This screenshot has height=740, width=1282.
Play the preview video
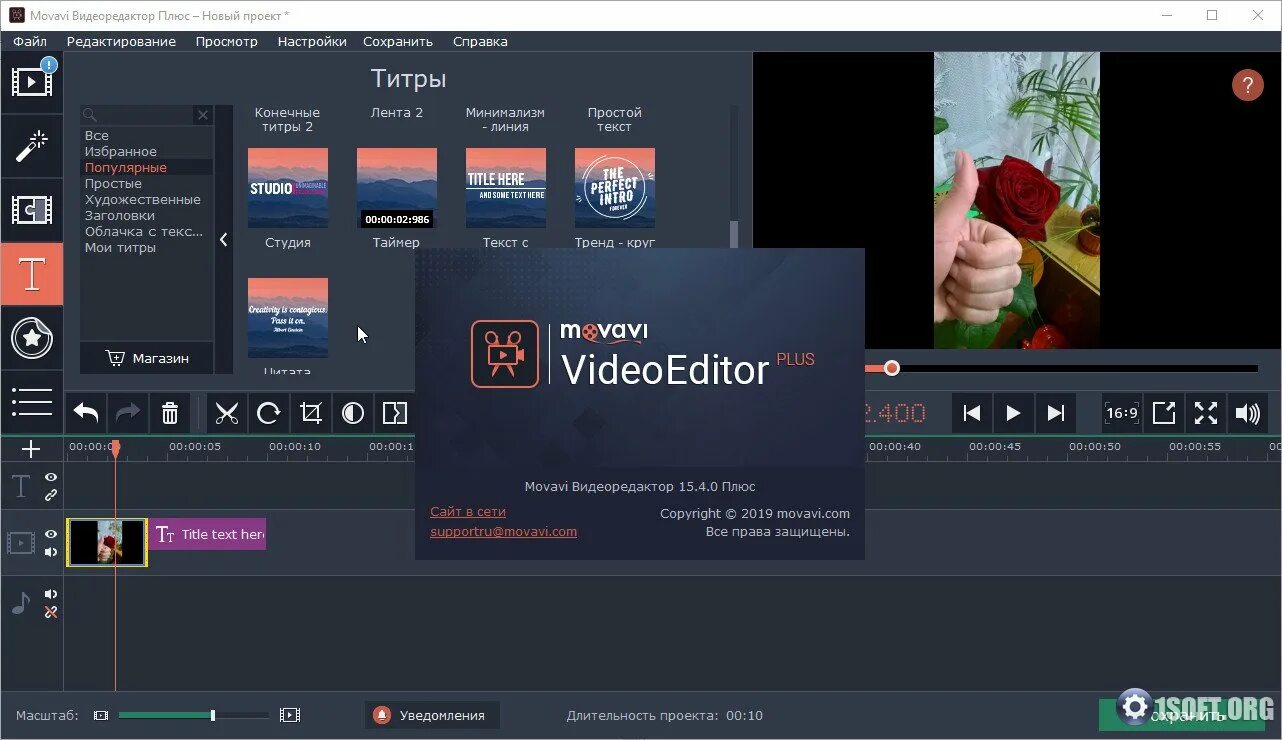click(x=1013, y=413)
